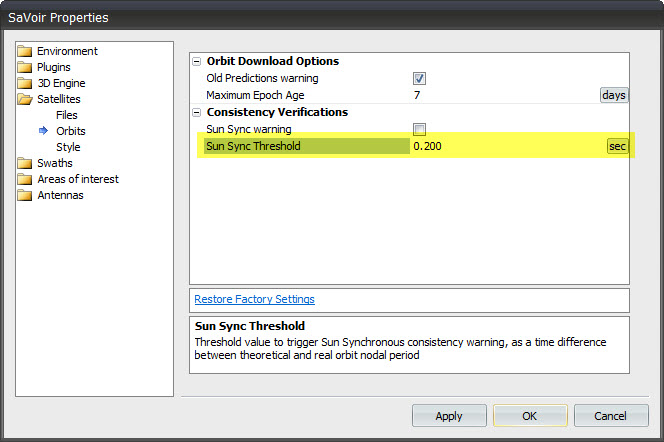Collapse the Consistency Verifications section
The image size is (664, 442).
coord(196,113)
